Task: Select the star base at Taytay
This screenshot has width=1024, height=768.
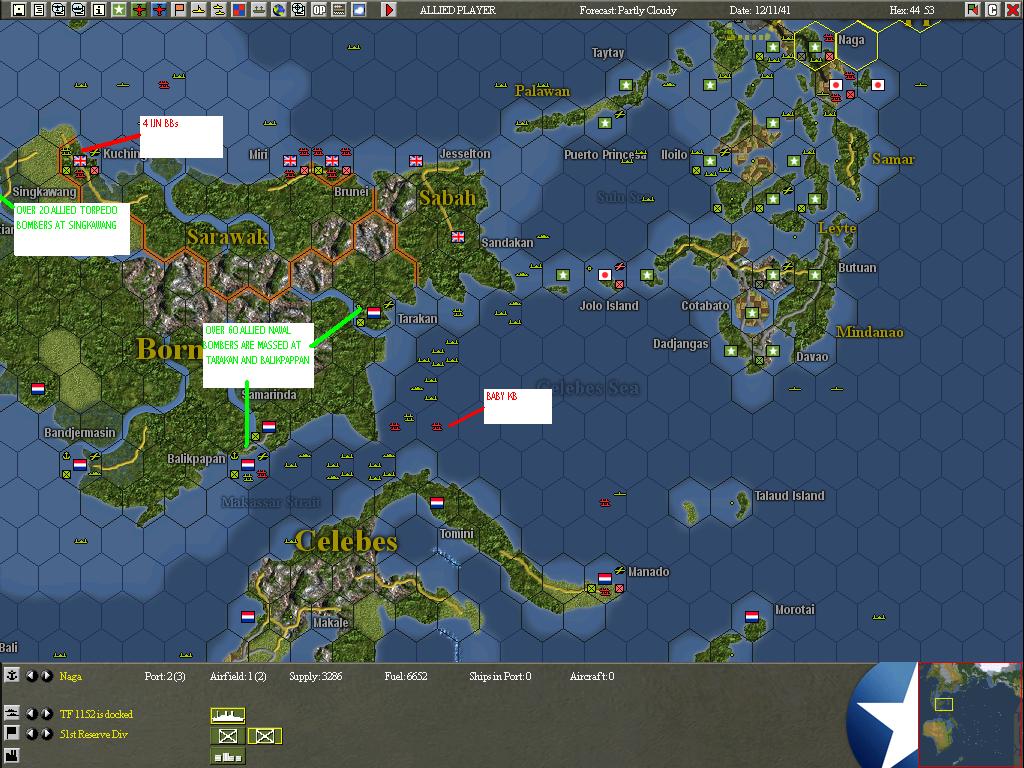Action: (626, 85)
